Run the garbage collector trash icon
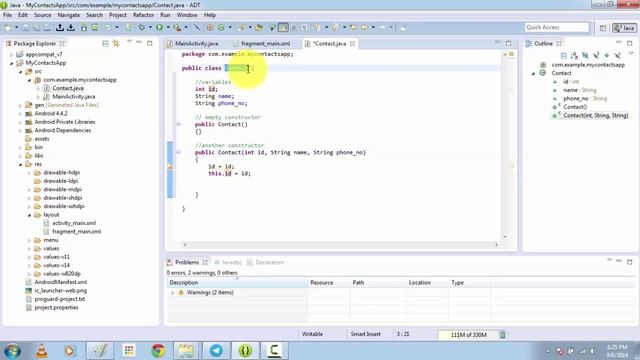640x360 pixels. (x=503, y=335)
